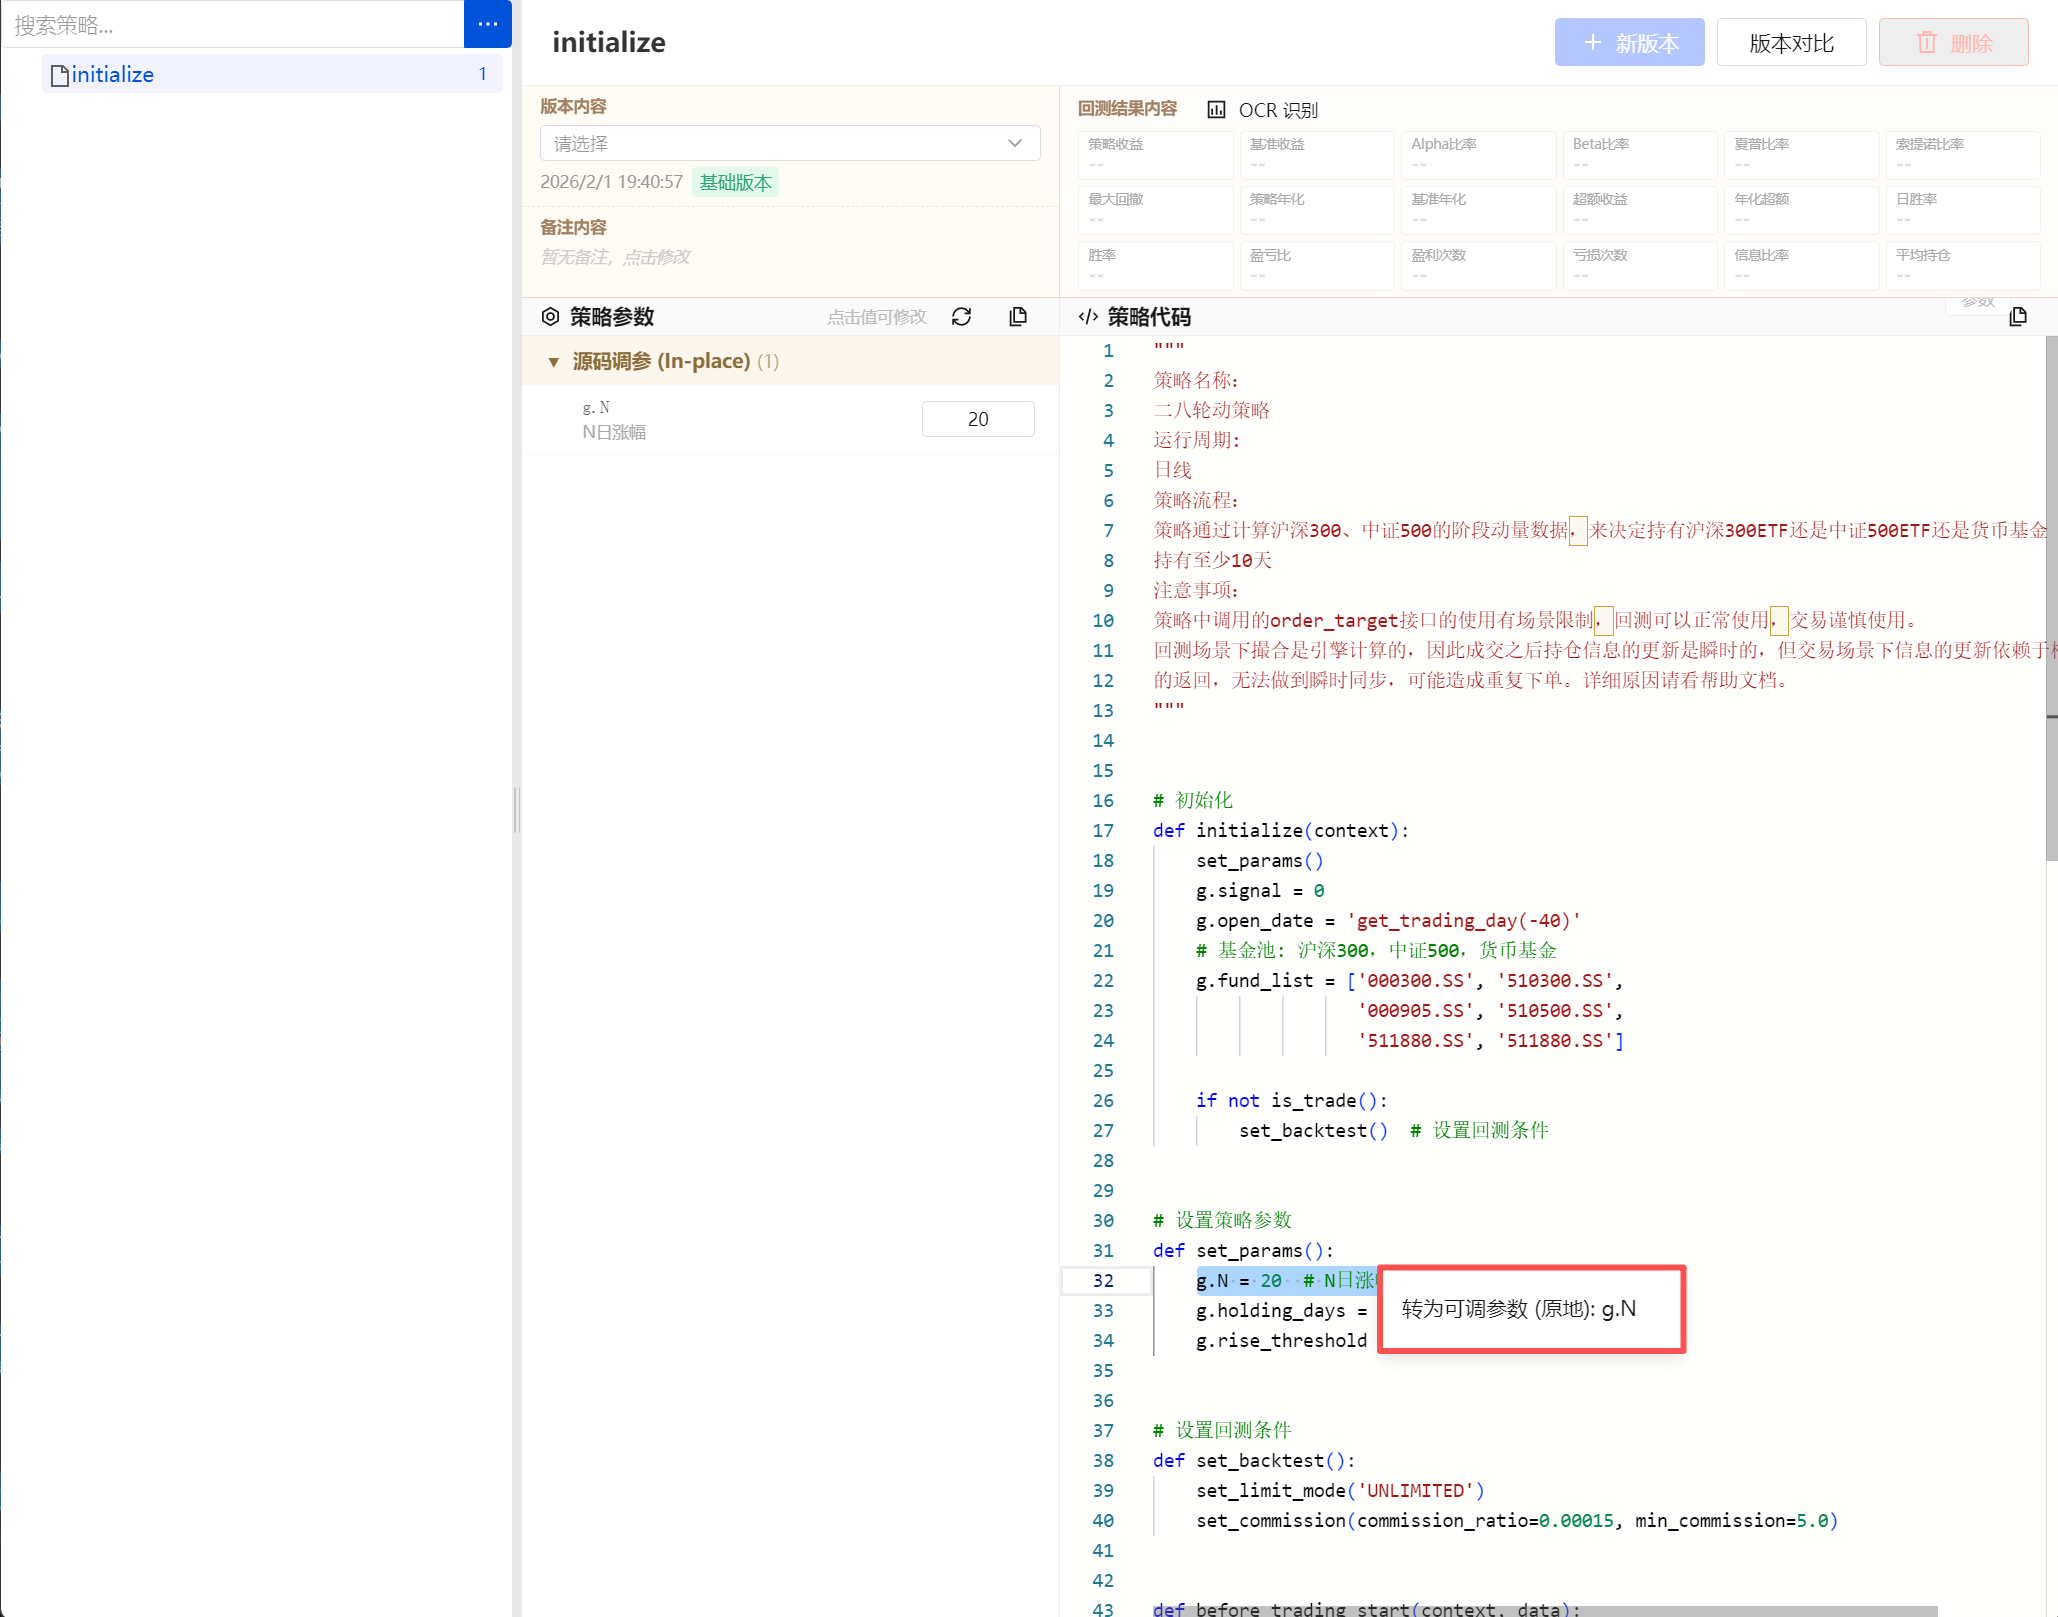Click the 版本对比 button
The width and height of the screenshot is (2058, 1617).
point(1791,43)
